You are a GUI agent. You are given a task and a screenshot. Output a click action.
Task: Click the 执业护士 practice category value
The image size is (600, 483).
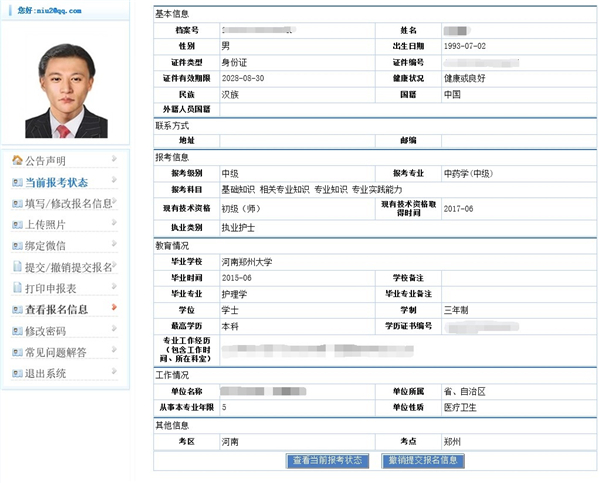pyautogui.click(x=238, y=228)
